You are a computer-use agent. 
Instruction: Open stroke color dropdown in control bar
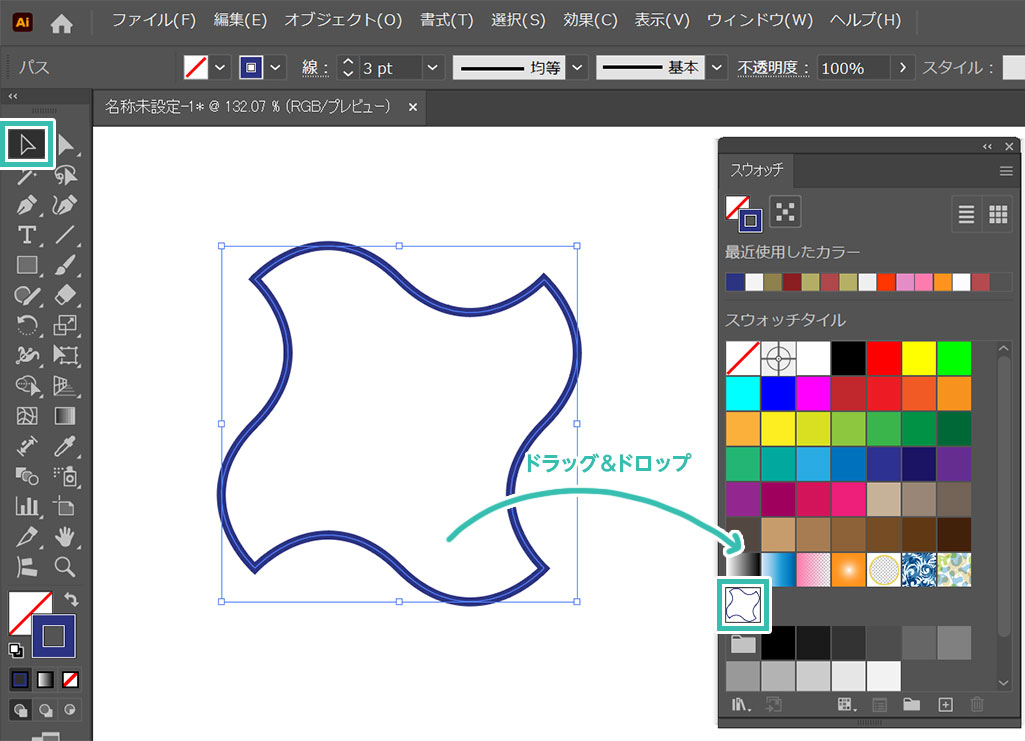pyautogui.click(x=275, y=67)
